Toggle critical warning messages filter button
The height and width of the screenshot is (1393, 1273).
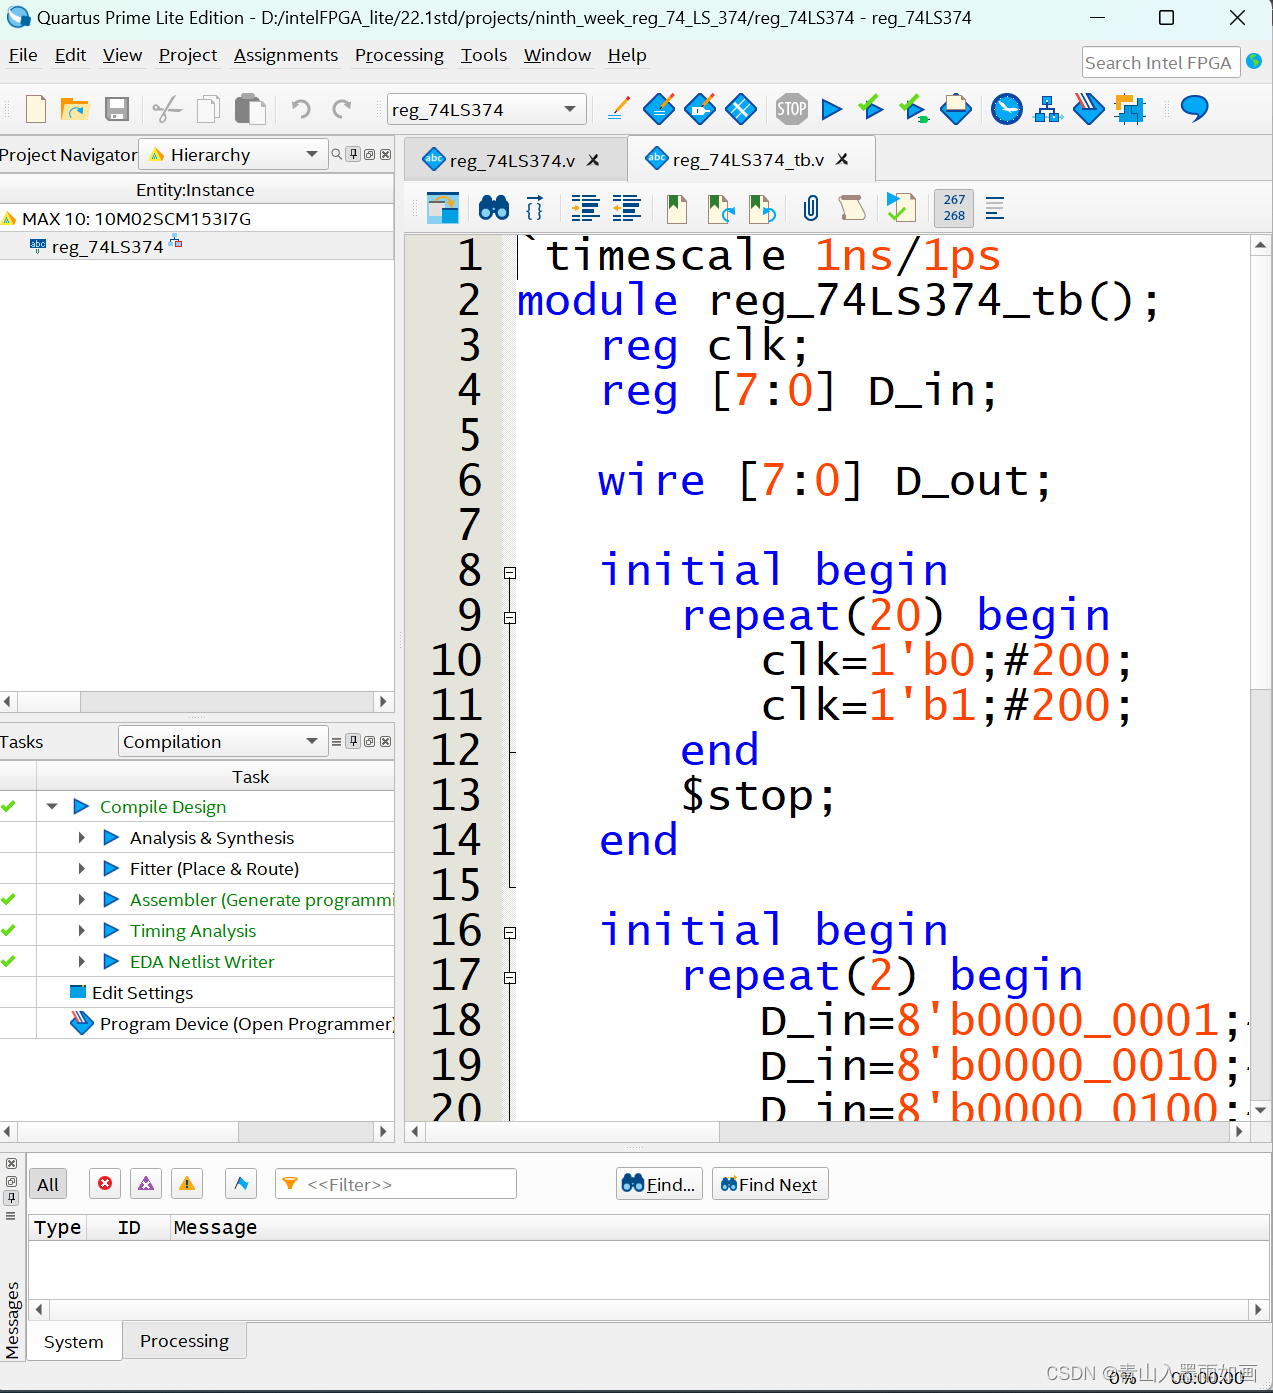pyautogui.click(x=146, y=1184)
